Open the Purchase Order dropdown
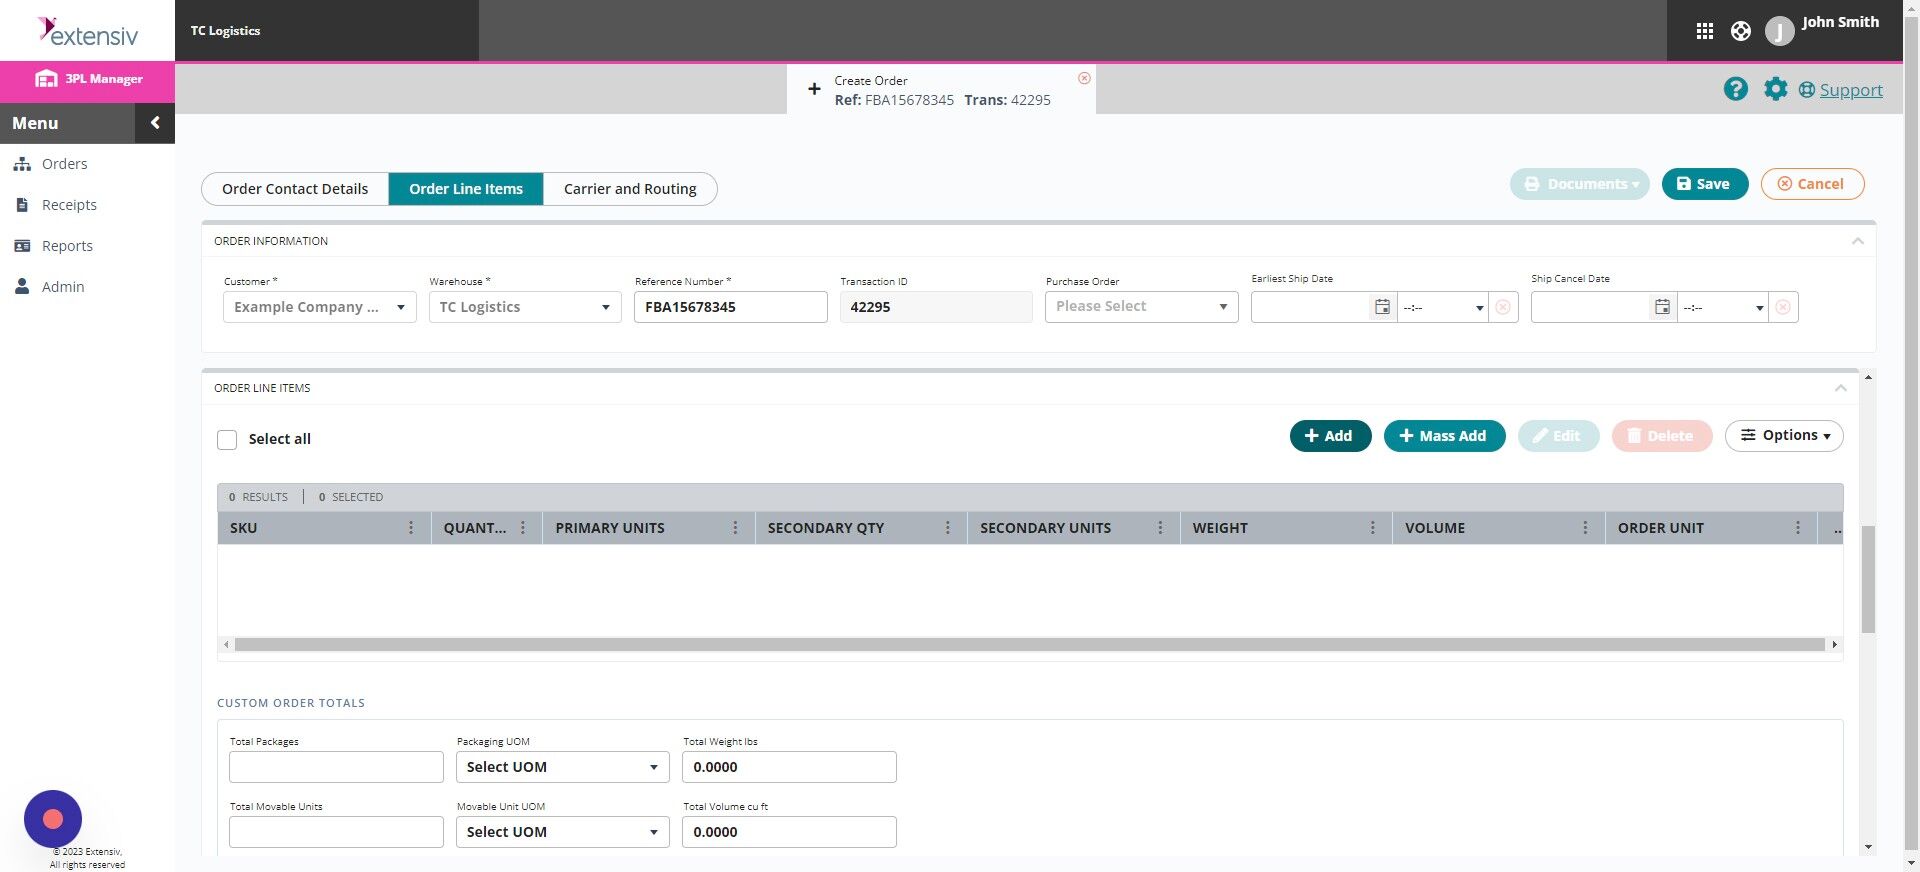This screenshot has width=1920, height=872. (1142, 307)
